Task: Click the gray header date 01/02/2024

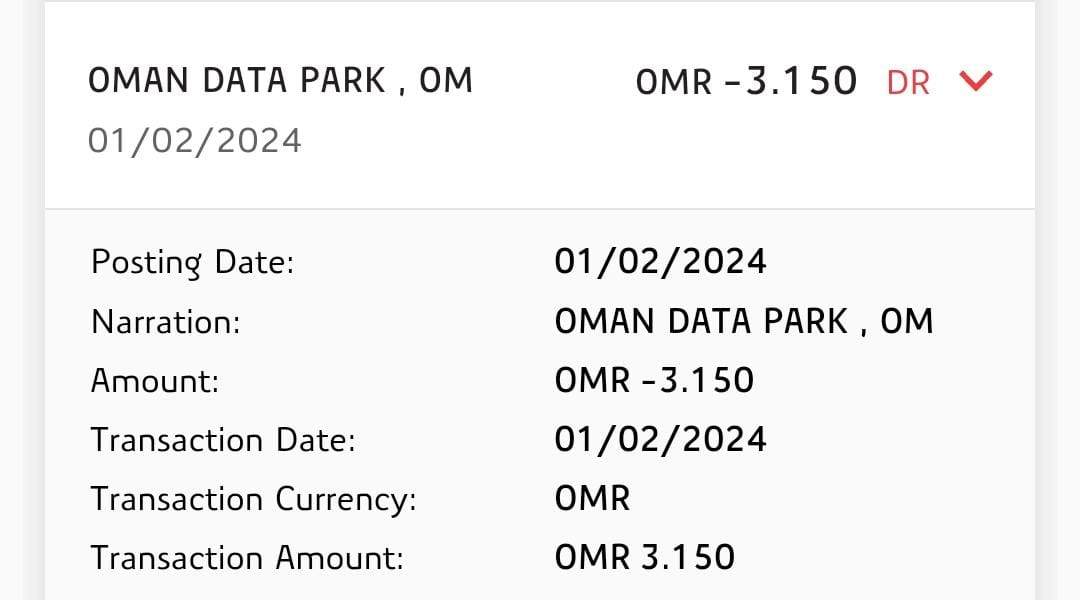Action: pyautogui.click(x=195, y=141)
